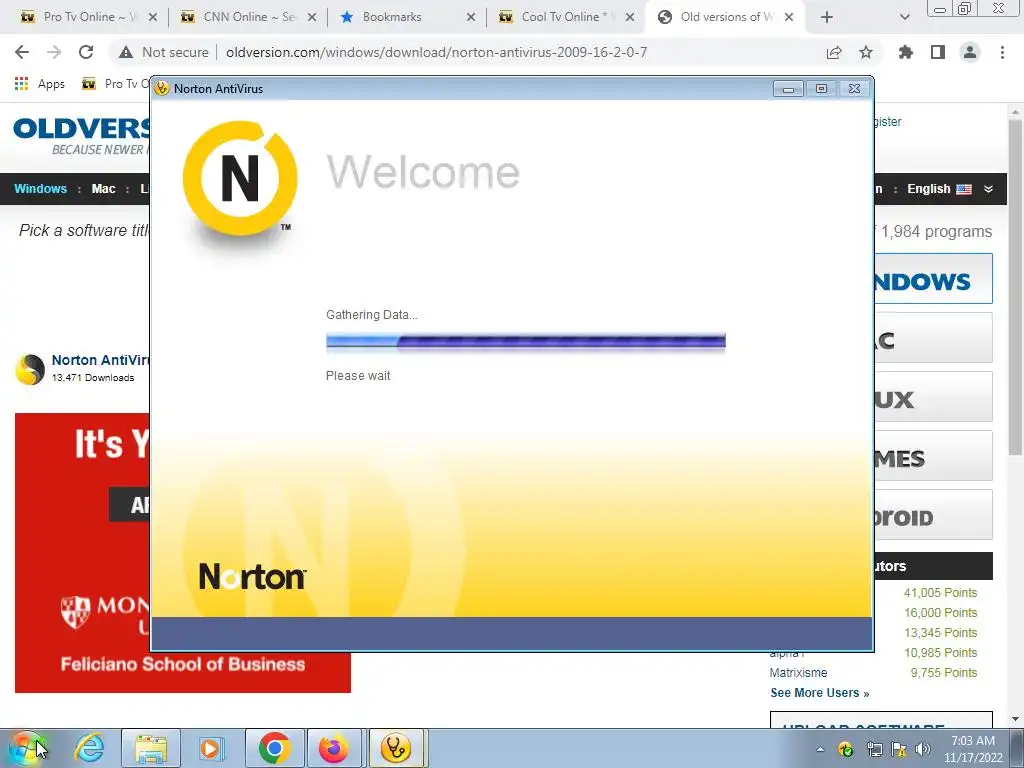The height and width of the screenshot is (768, 1024).
Task: Click the Not secure warning icon
Action: (125, 52)
